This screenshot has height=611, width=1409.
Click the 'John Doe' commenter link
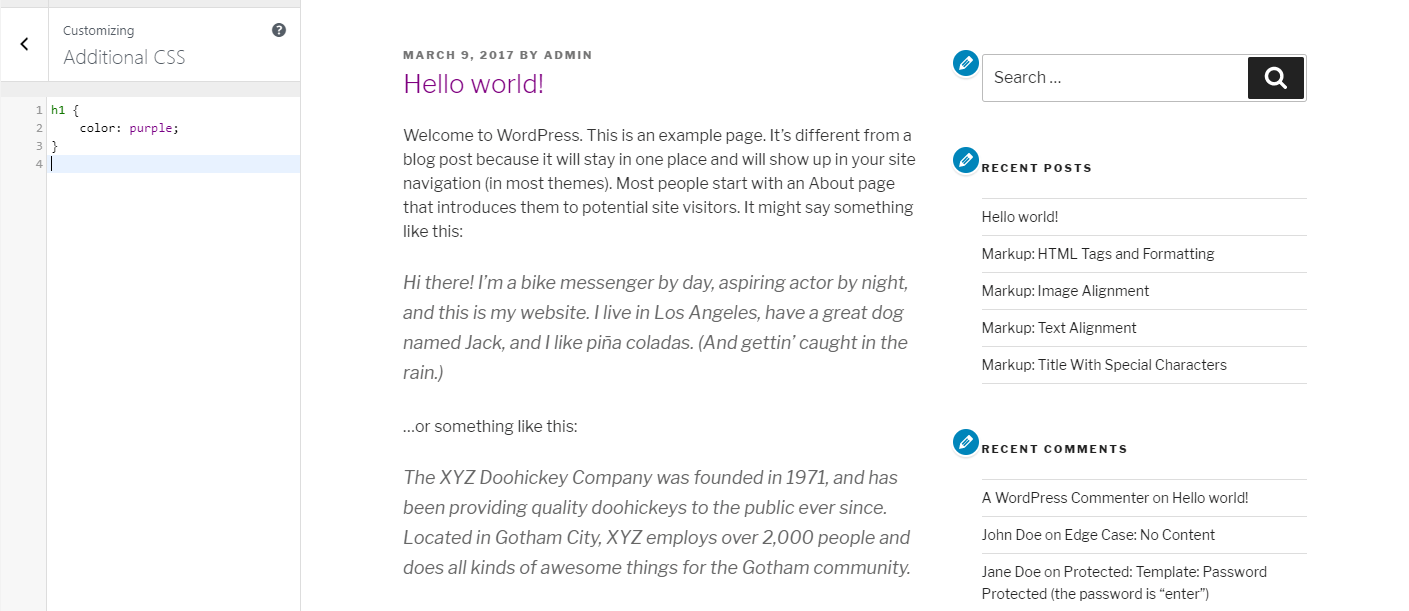1011,534
